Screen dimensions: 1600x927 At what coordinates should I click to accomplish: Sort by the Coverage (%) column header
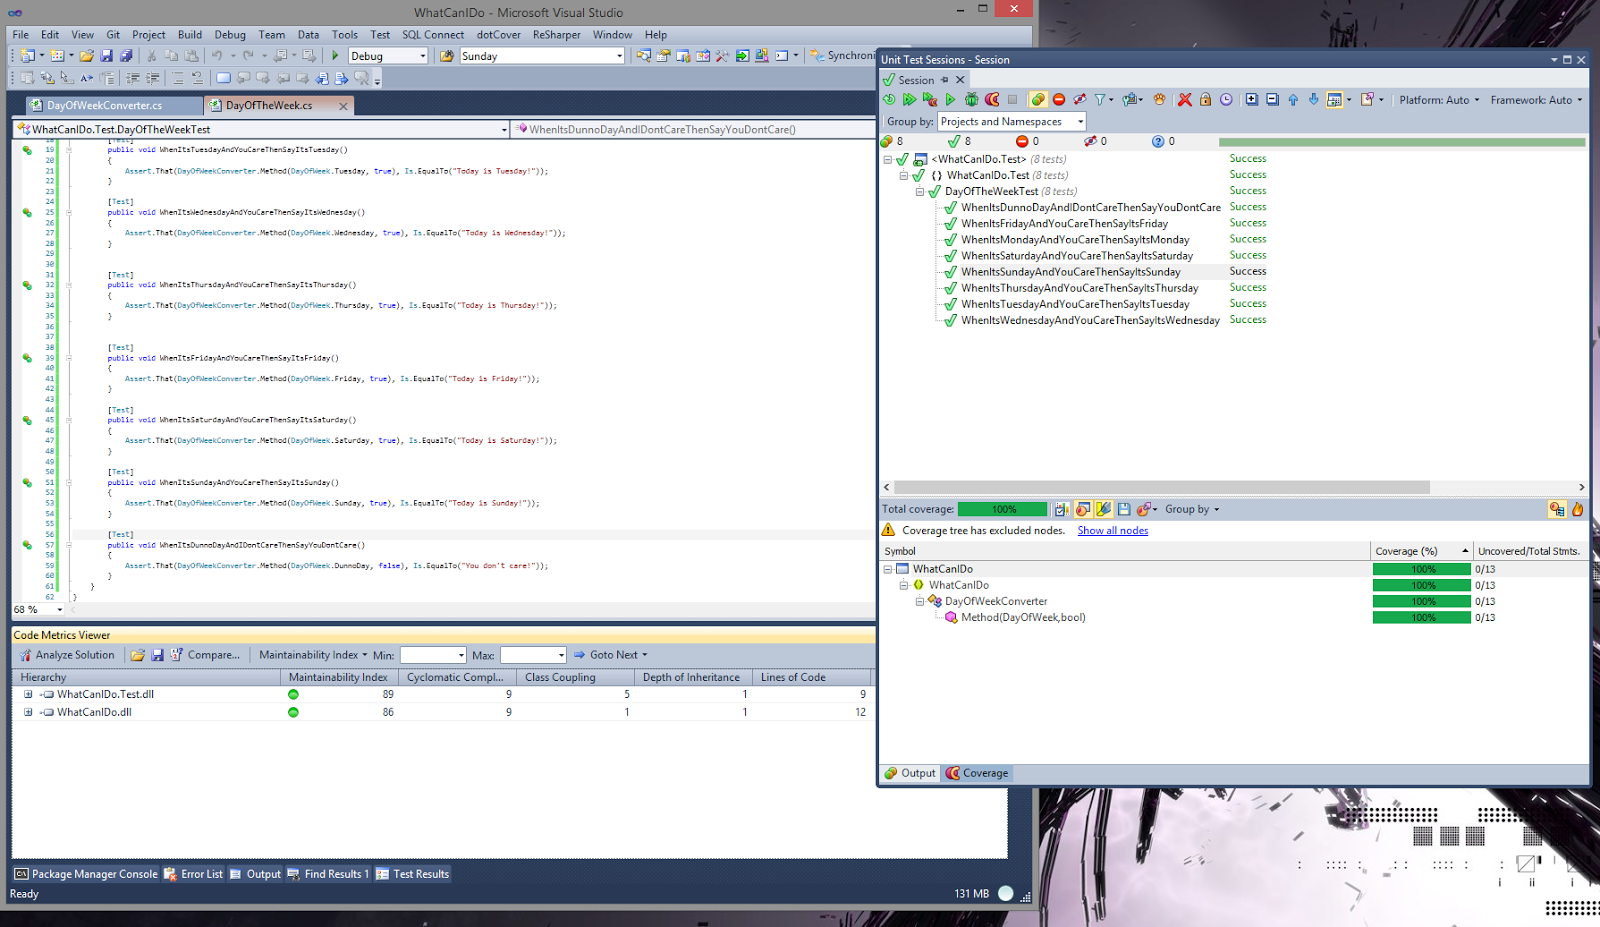(x=1421, y=551)
